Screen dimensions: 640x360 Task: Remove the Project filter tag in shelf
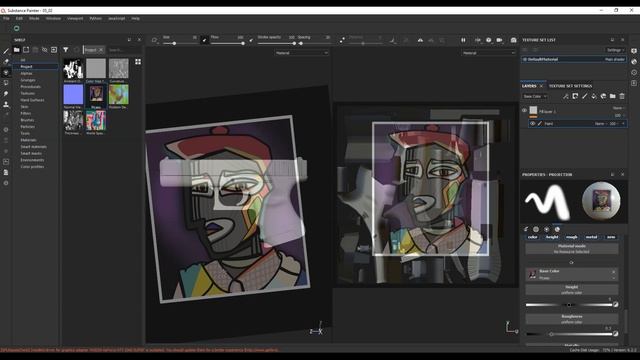[x=101, y=50]
